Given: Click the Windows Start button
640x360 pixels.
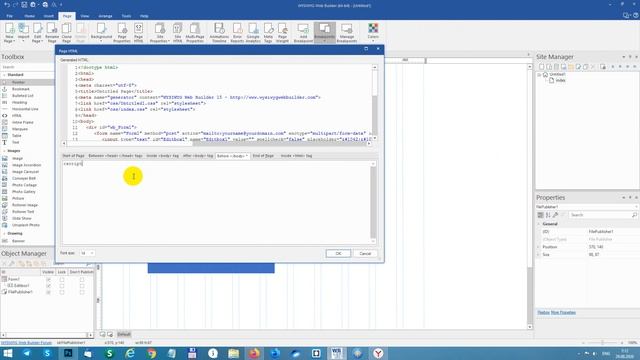Looking at the screenshot, I should coord(7,353).
